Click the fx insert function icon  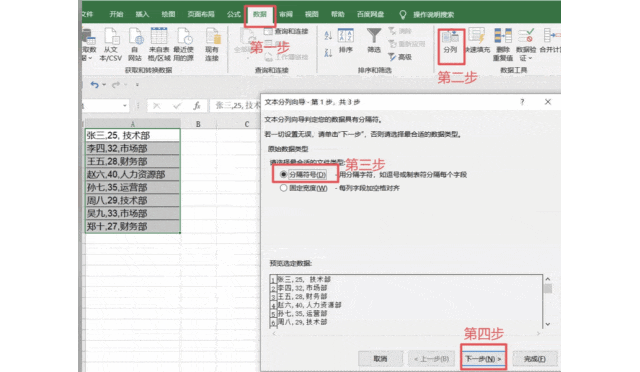[x=197, y=106]
